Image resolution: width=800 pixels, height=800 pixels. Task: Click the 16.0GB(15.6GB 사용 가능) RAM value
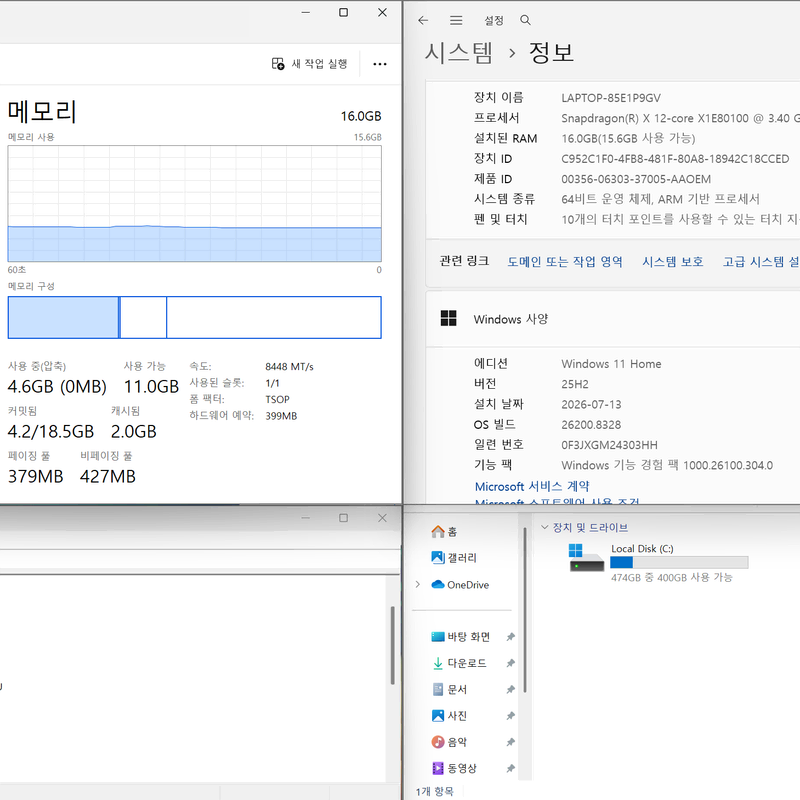coord(628,138)
